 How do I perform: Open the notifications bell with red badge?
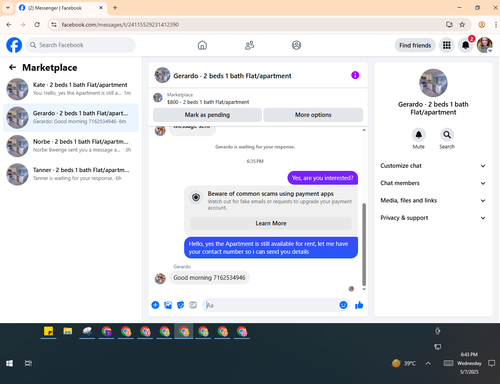pos(466,45)
